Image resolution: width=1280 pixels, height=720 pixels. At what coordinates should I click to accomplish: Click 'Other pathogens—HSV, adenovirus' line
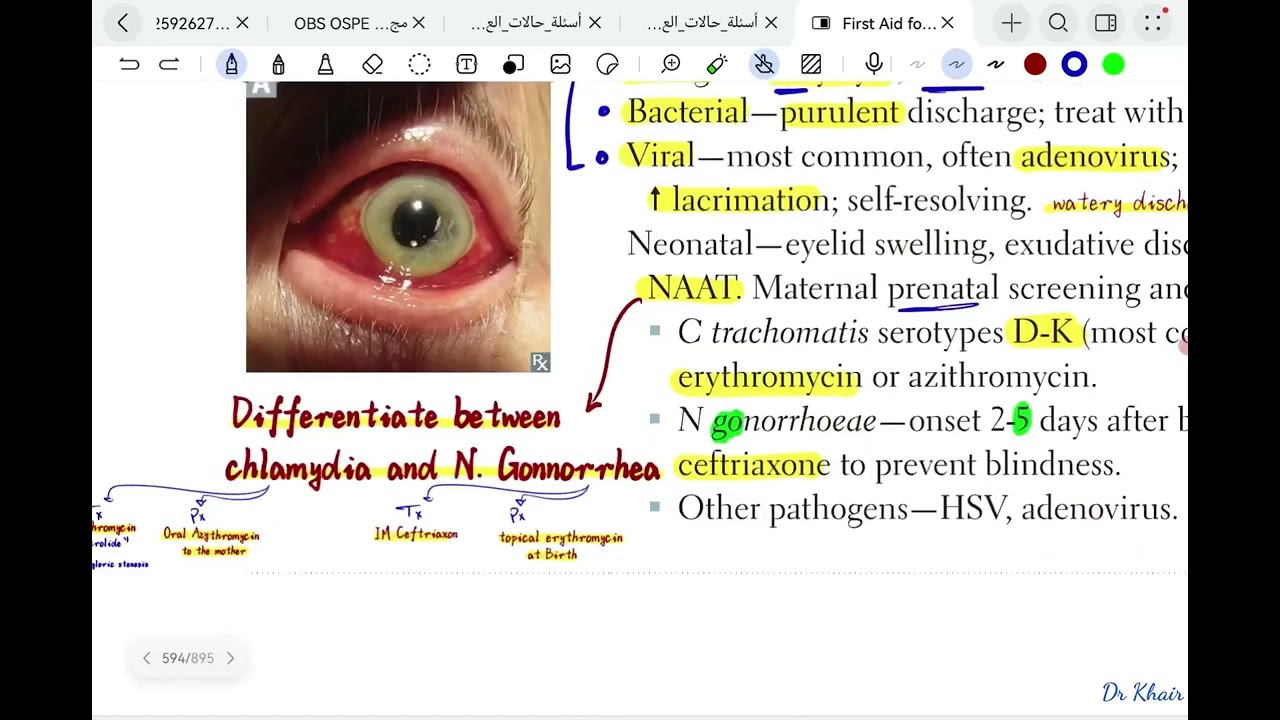927,509
